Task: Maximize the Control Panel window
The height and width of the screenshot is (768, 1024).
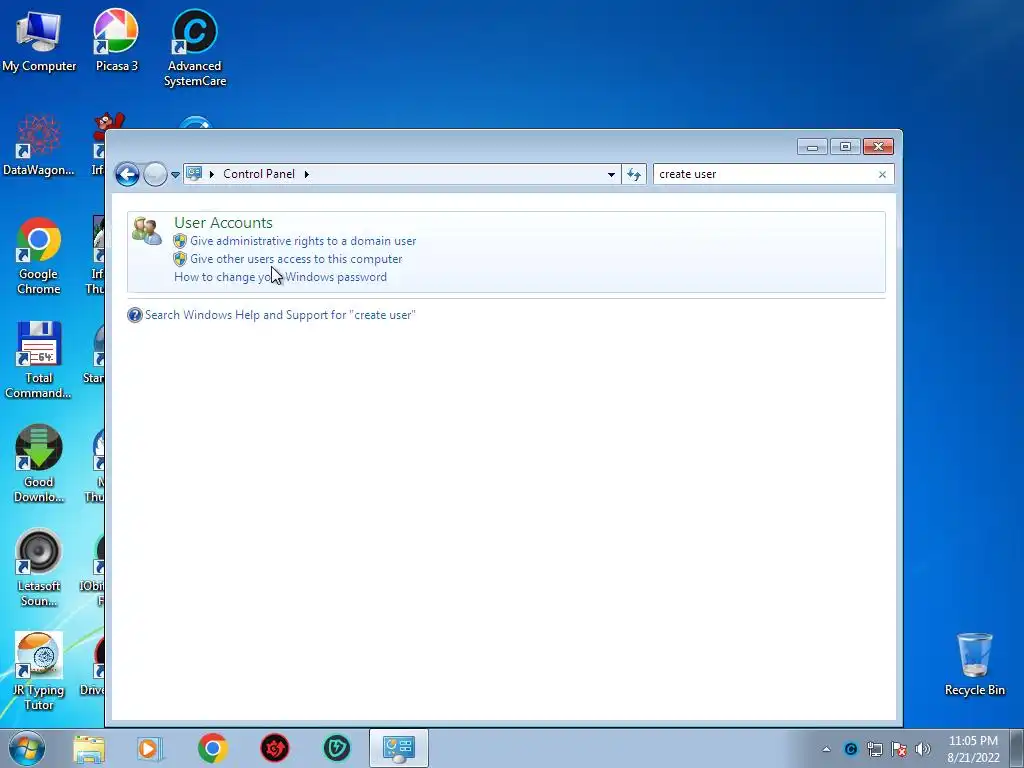Action: click(845, 146)
